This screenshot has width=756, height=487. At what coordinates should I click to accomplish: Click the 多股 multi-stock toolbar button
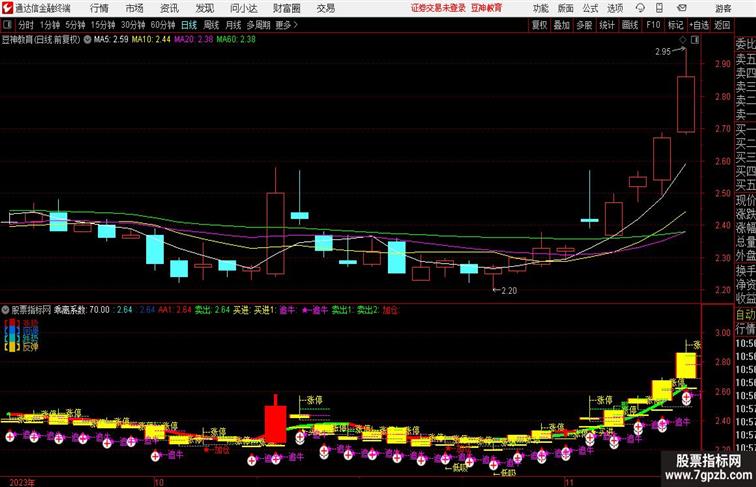tap(584, 25)
